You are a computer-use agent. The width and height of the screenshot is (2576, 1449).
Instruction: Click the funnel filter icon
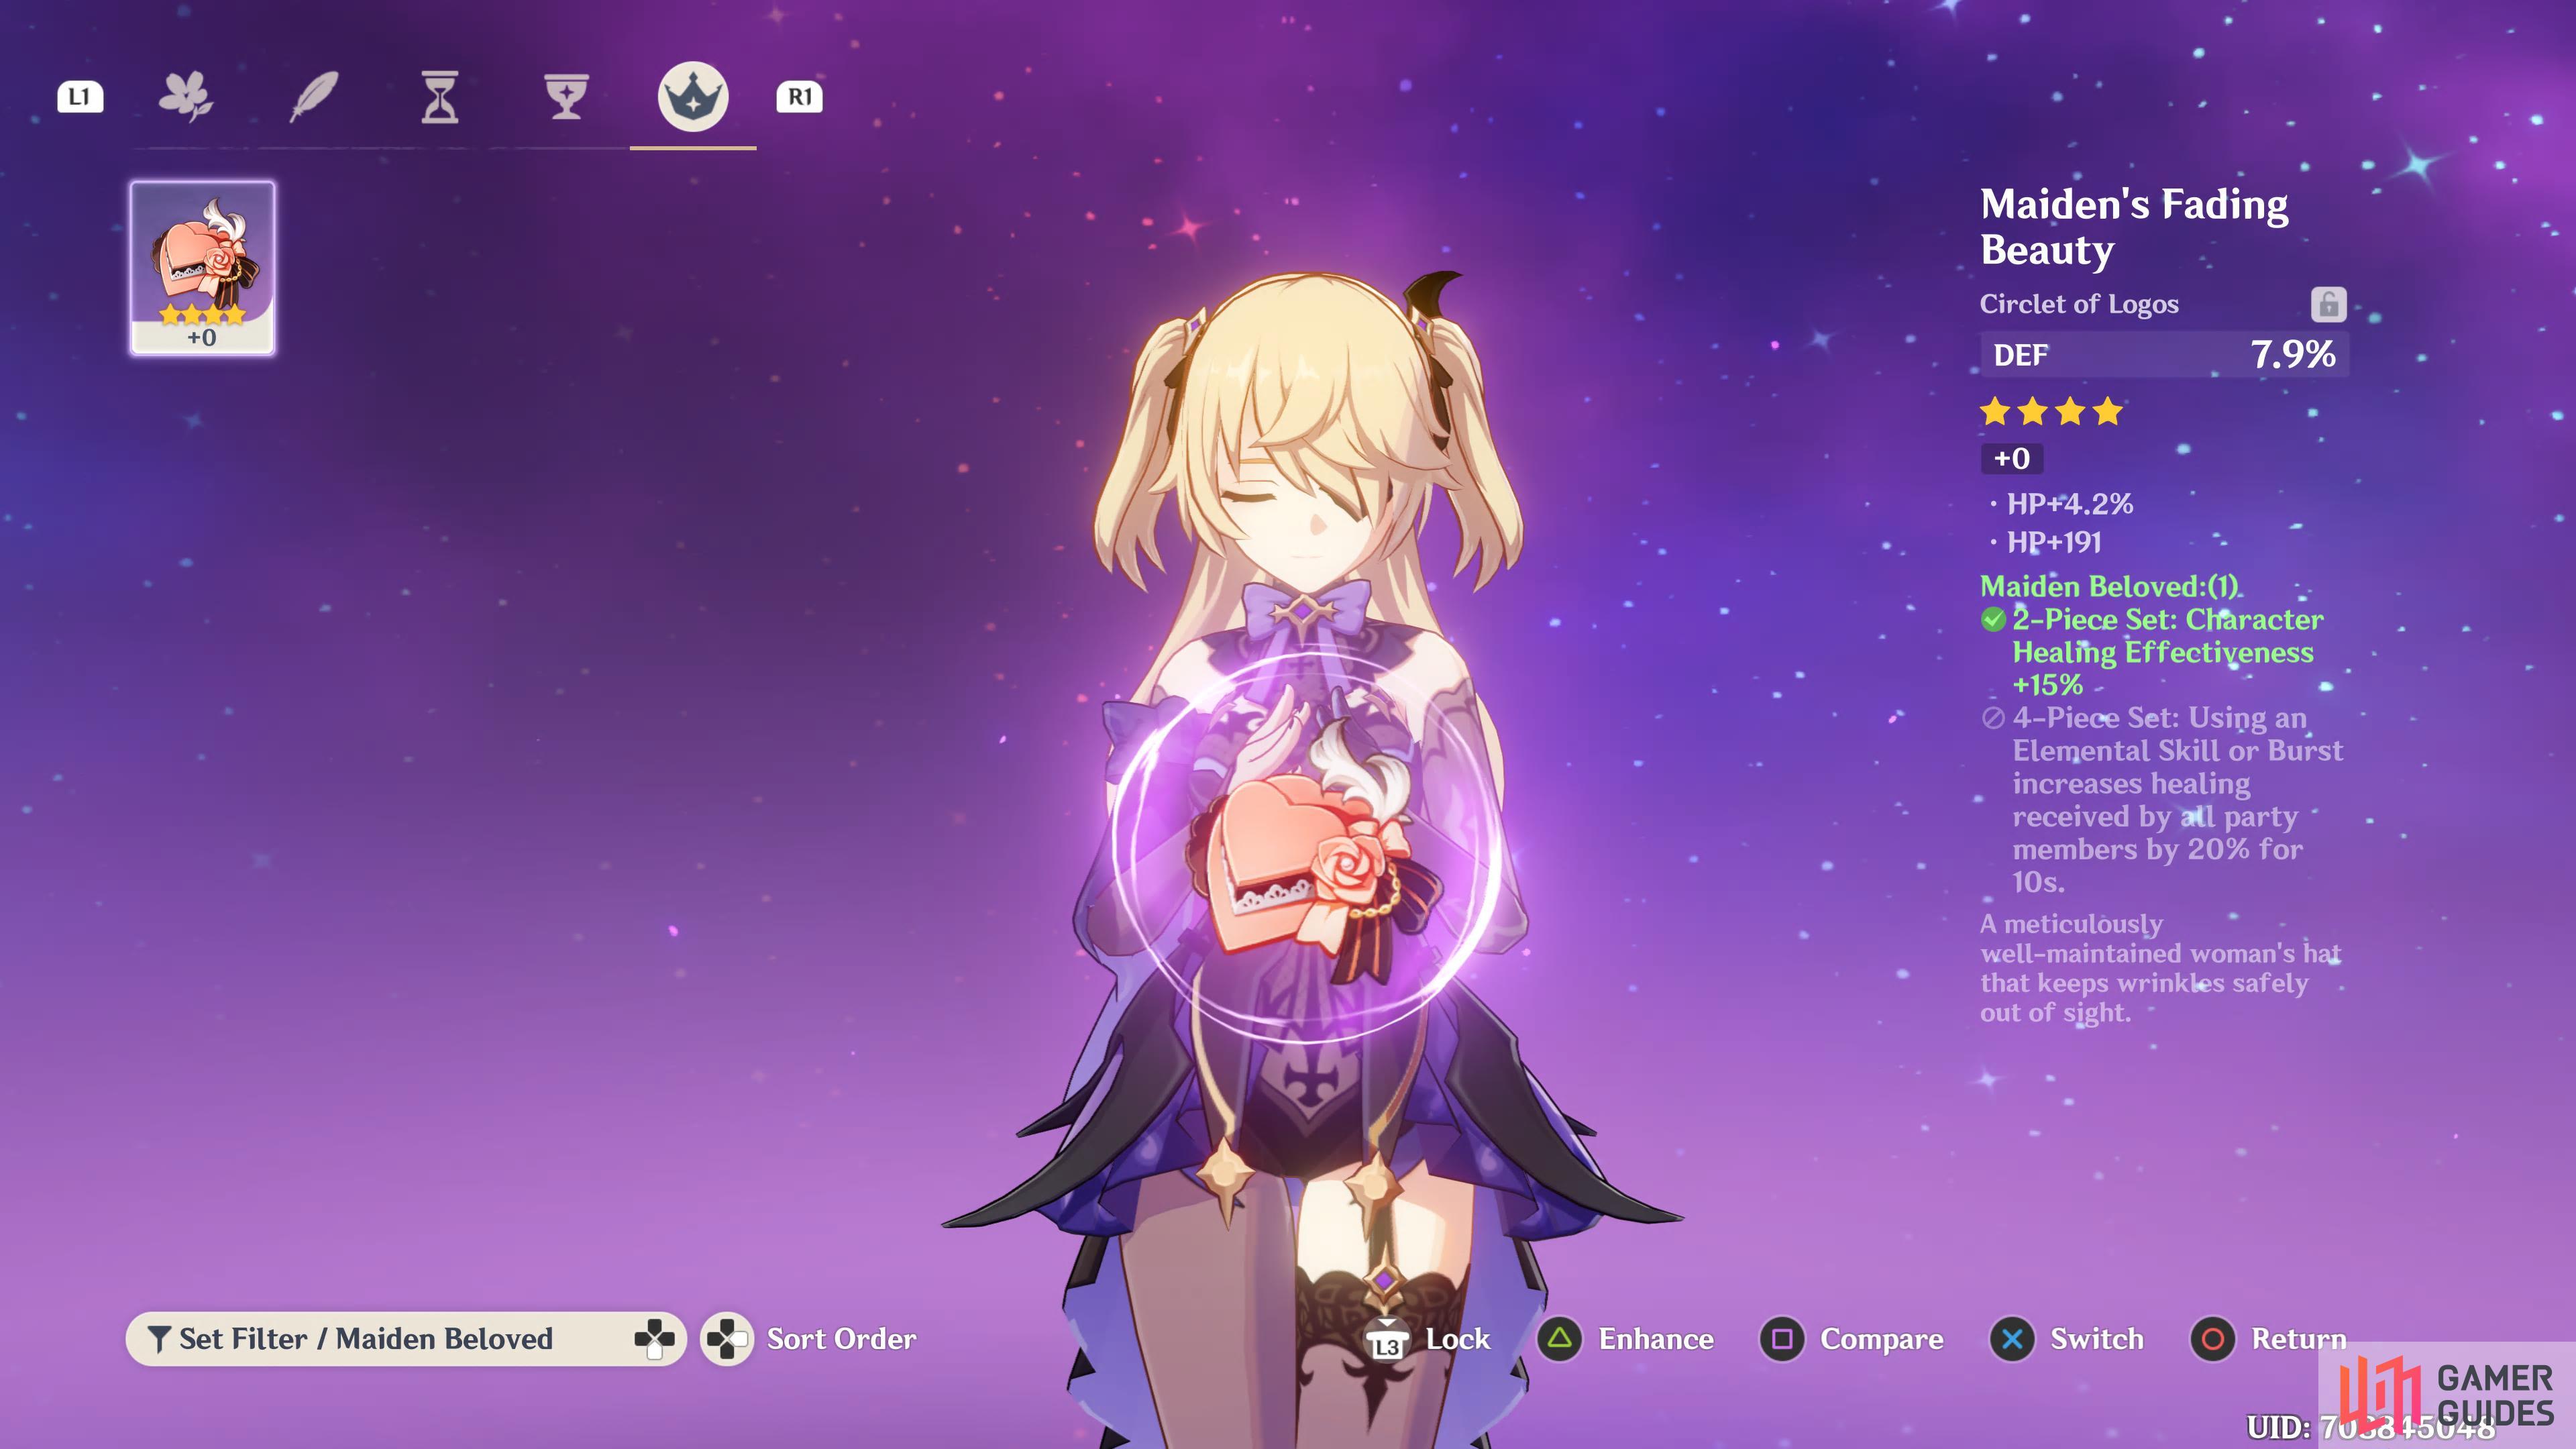coord(158,1339)
